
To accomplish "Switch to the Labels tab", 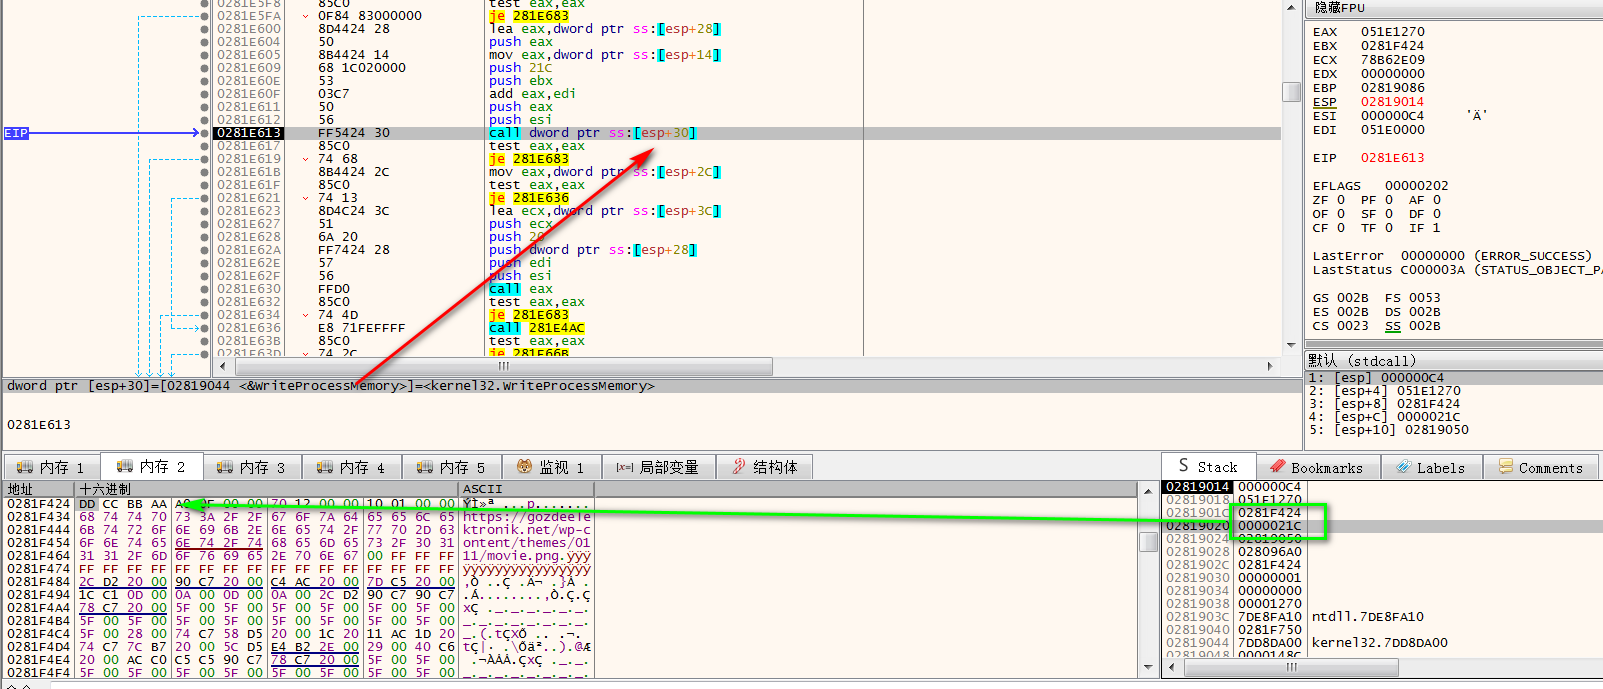I will (x=1430, y=467).
